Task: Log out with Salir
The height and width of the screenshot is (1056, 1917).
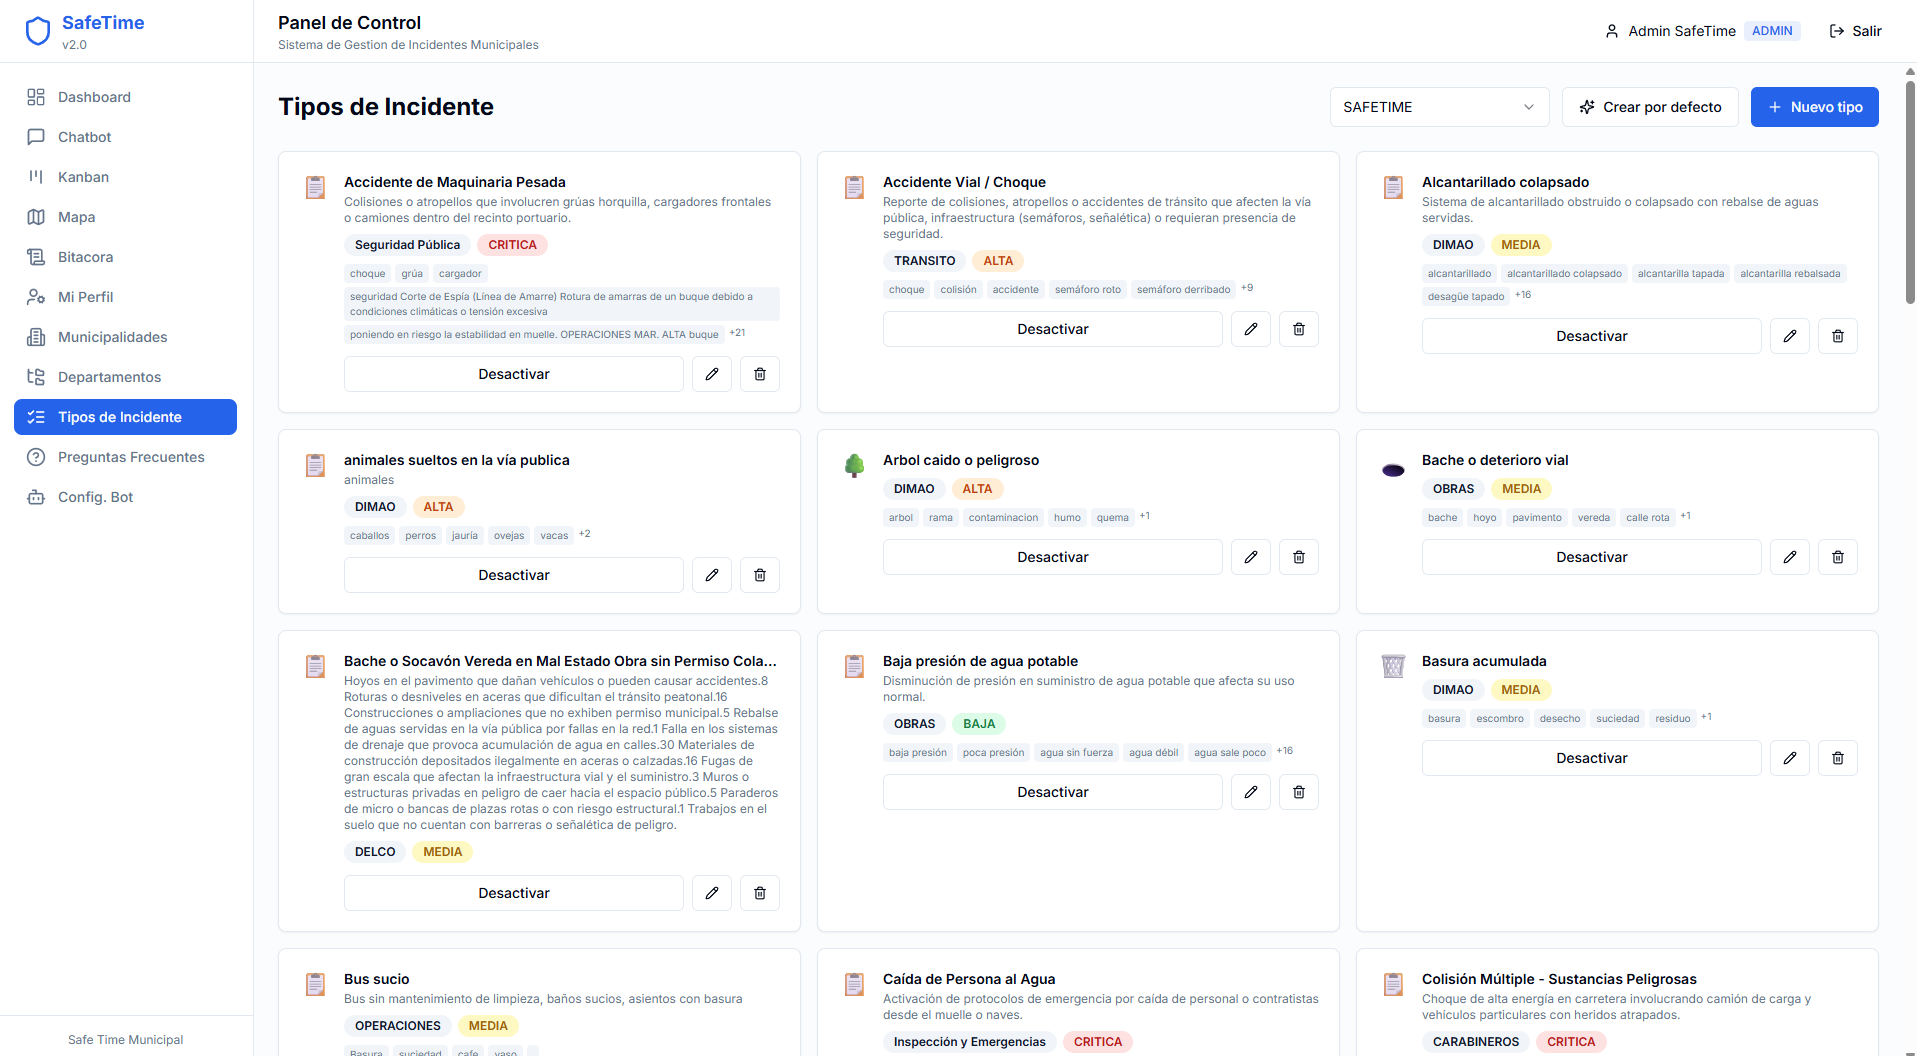Action: tap(1856, 31)
